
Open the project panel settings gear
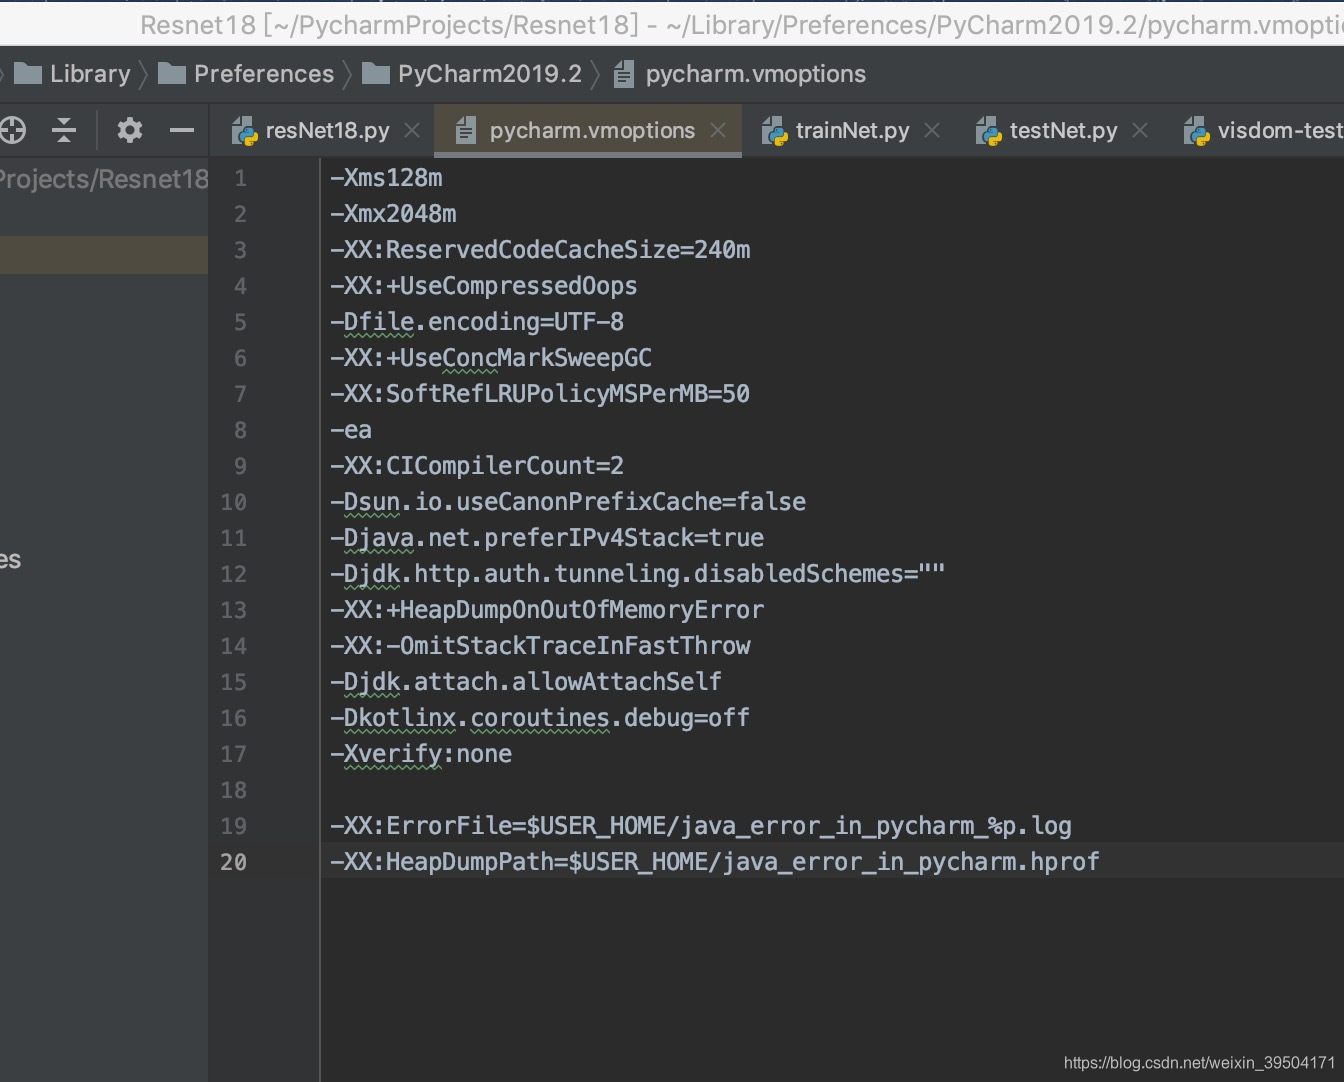click(x=128, y=130)
